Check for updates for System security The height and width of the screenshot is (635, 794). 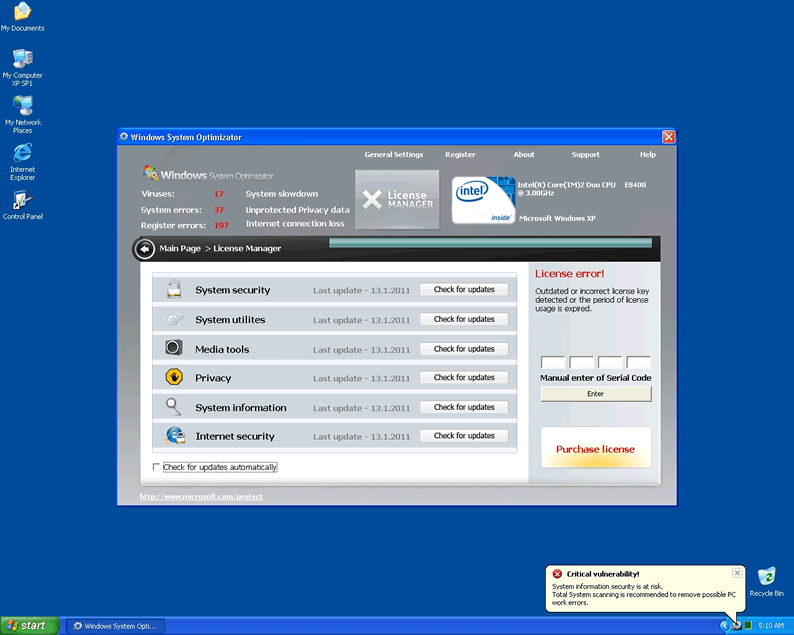point(464,290)
